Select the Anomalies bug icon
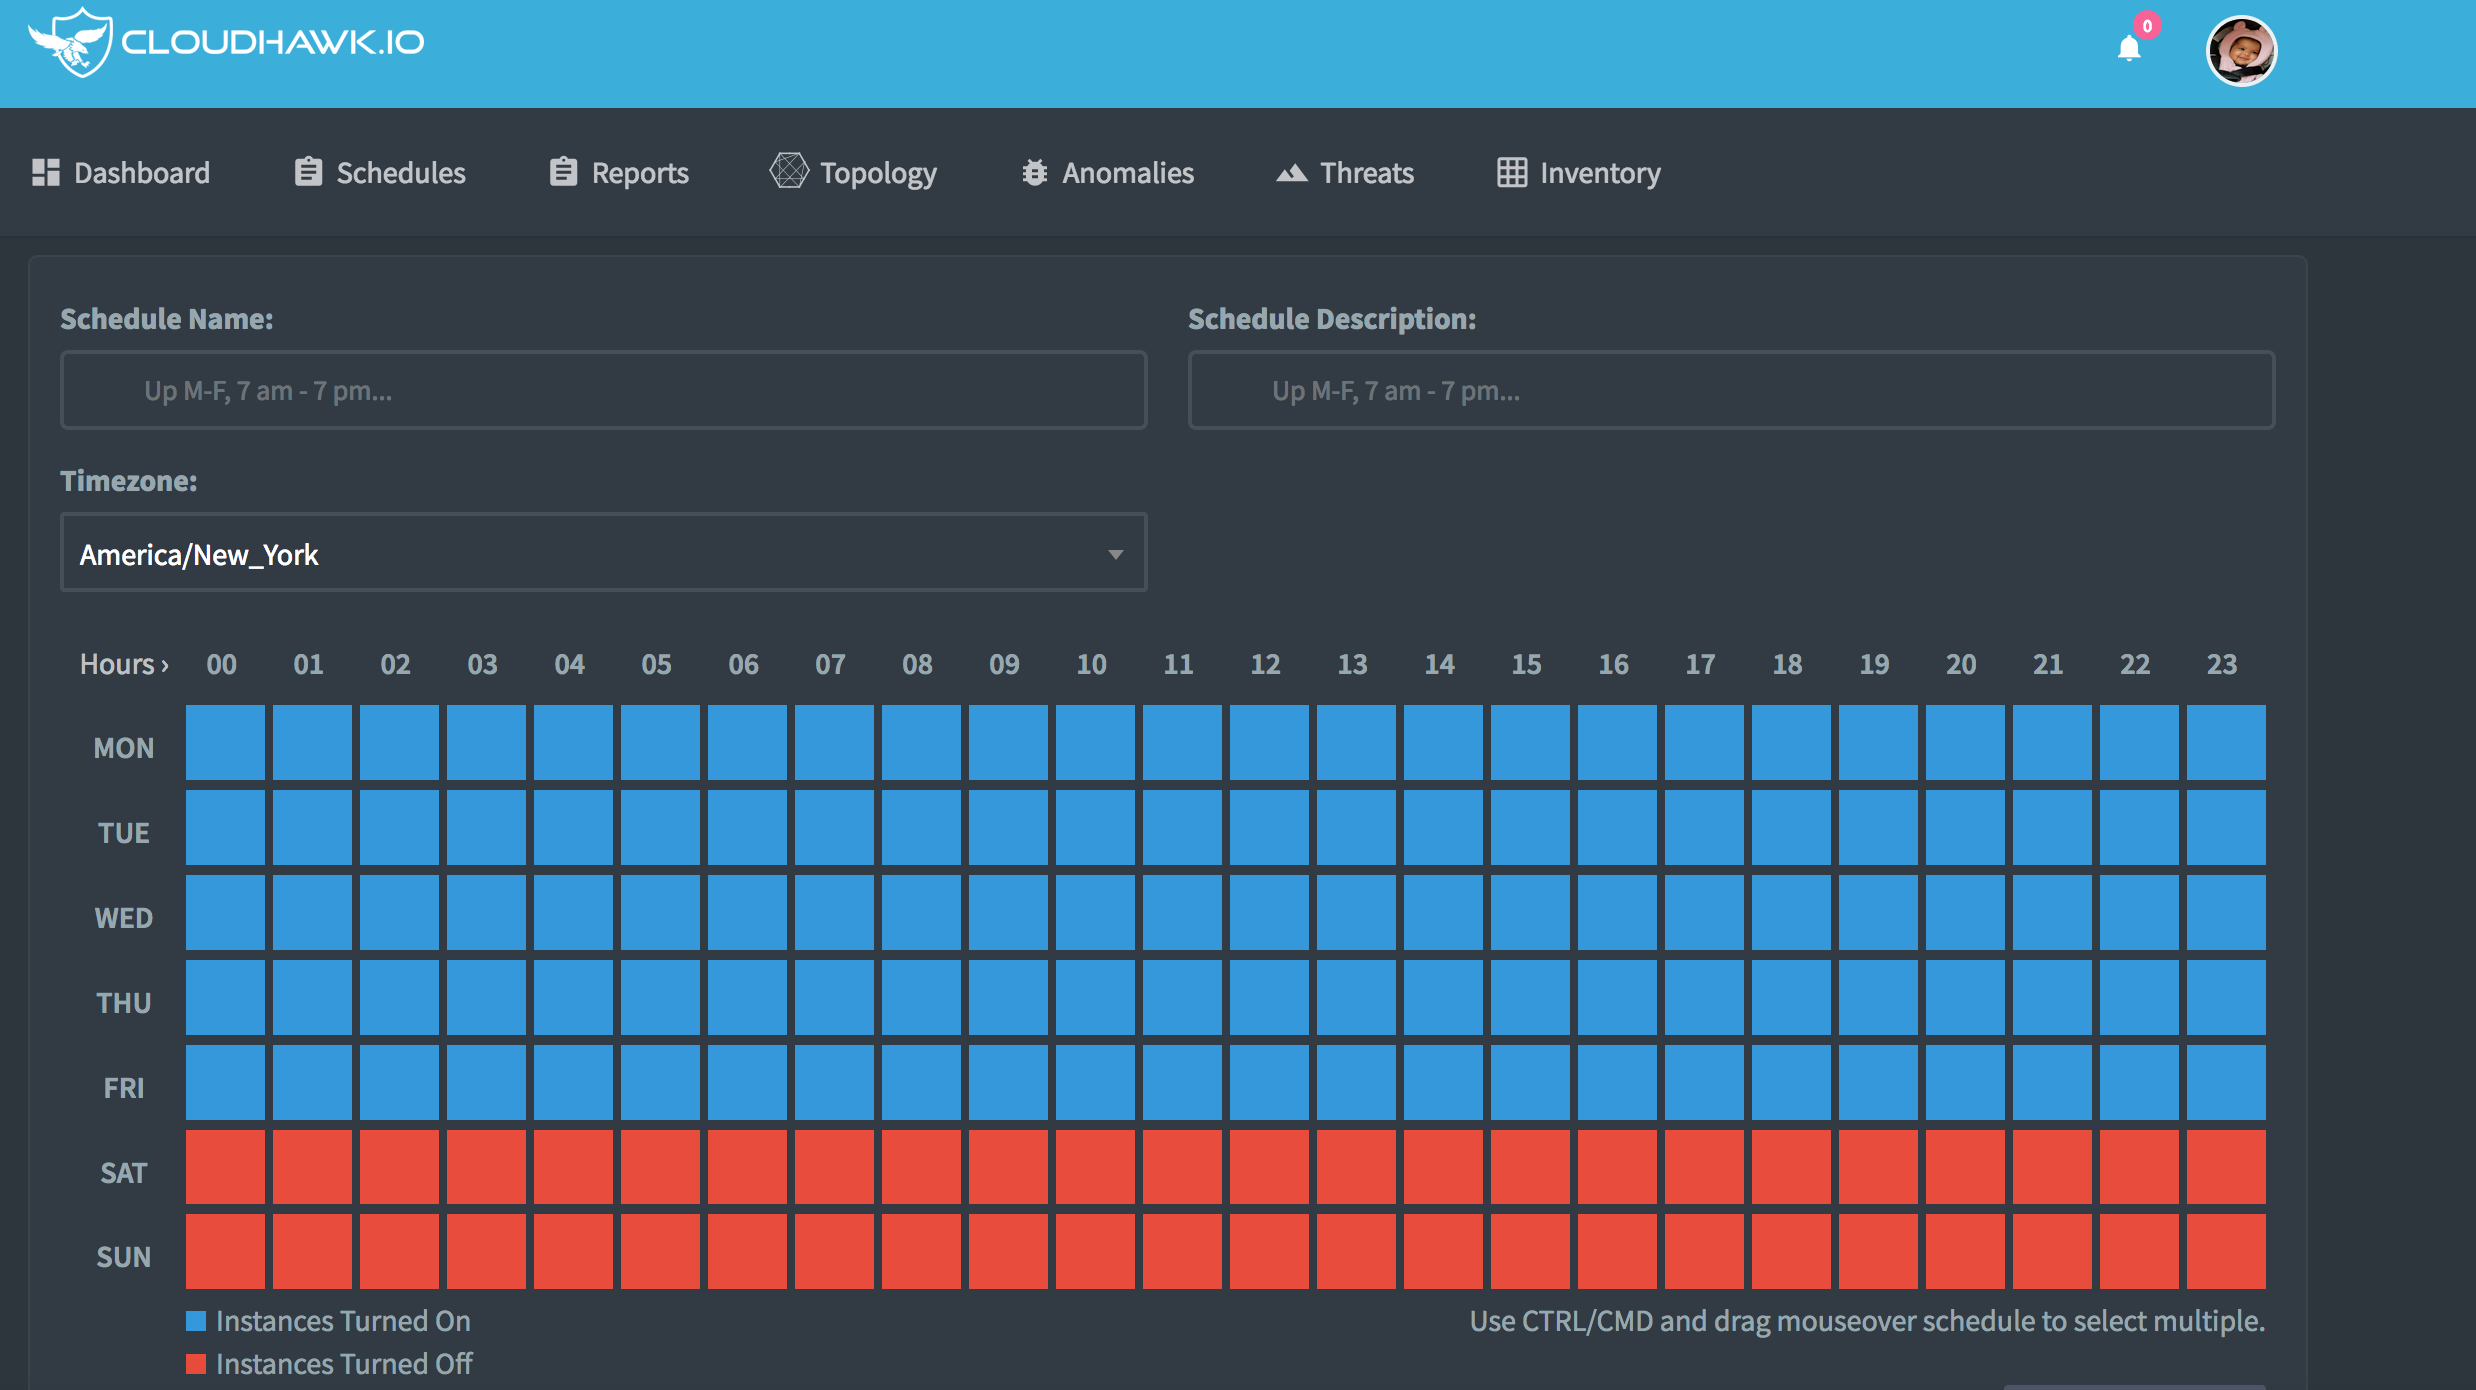Viewport: 2476px width, 1390px height. coord(1034,171)
